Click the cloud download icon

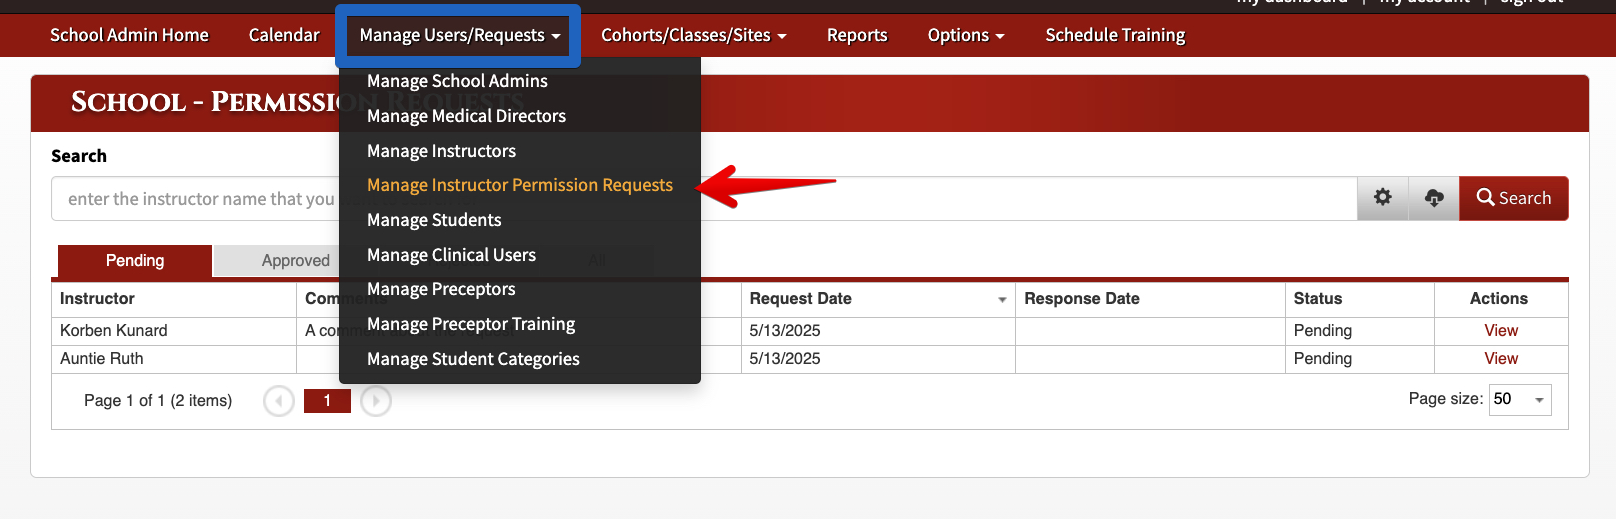1434,198
